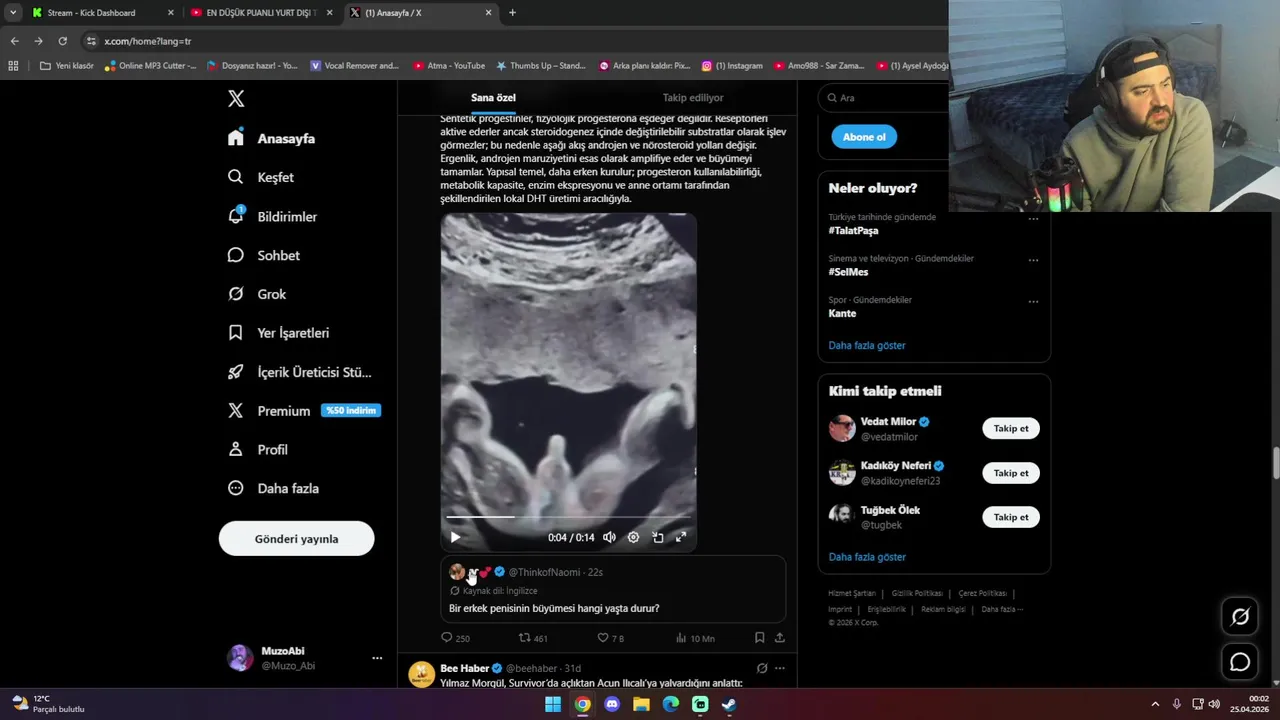This screenshot has width=1280, height=720.
Task: Open Kante trend
Action: [842, 313]
